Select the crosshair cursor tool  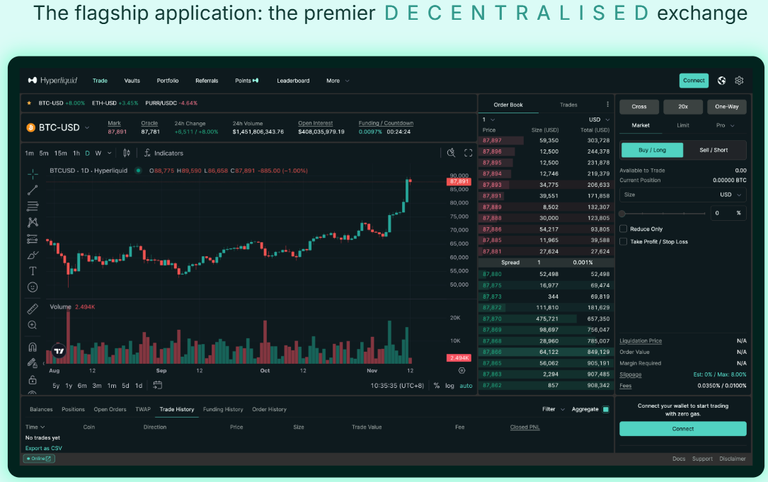33,174
